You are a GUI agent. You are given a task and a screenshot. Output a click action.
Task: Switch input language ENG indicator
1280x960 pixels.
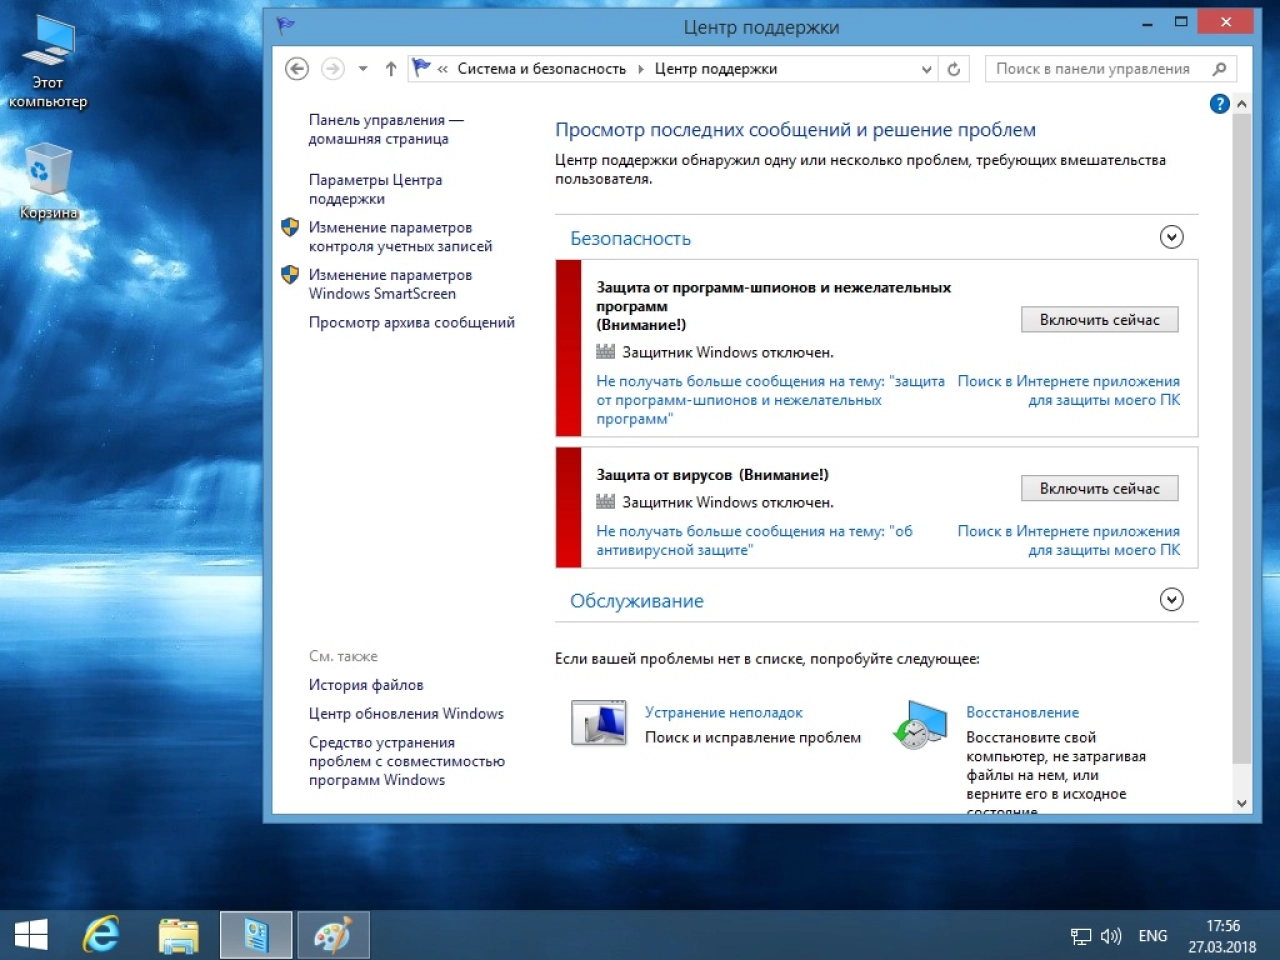coord(1153,936)
